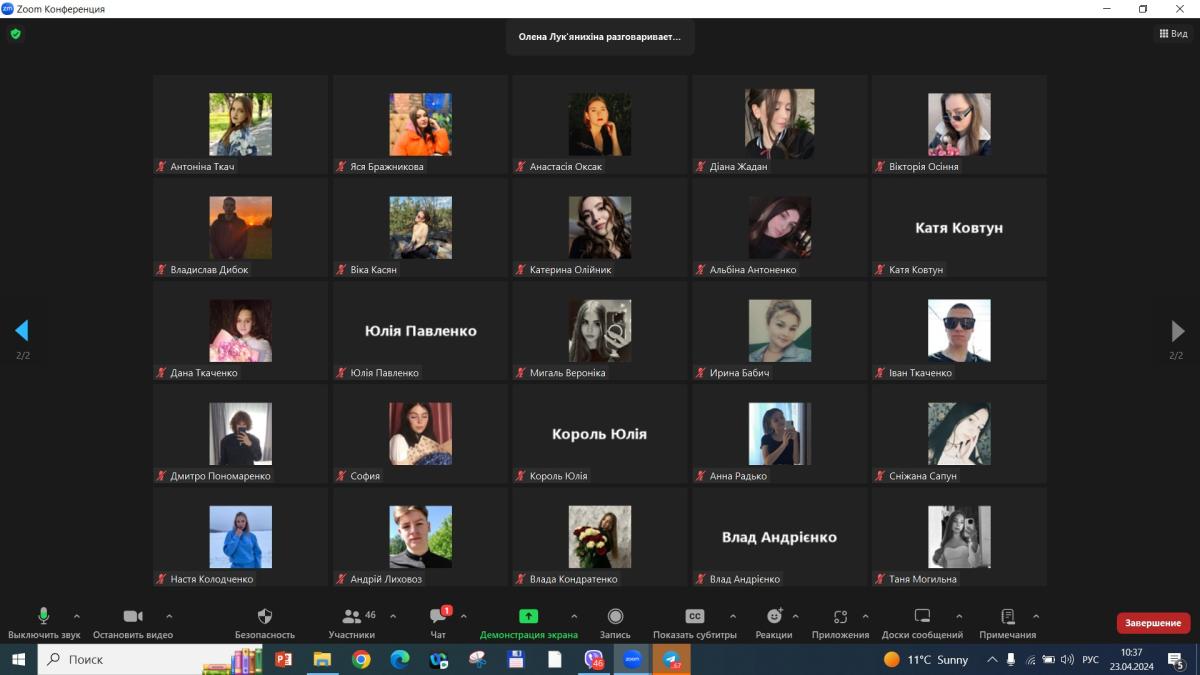Open the Participants (Участники) panel

click(352, 617)
